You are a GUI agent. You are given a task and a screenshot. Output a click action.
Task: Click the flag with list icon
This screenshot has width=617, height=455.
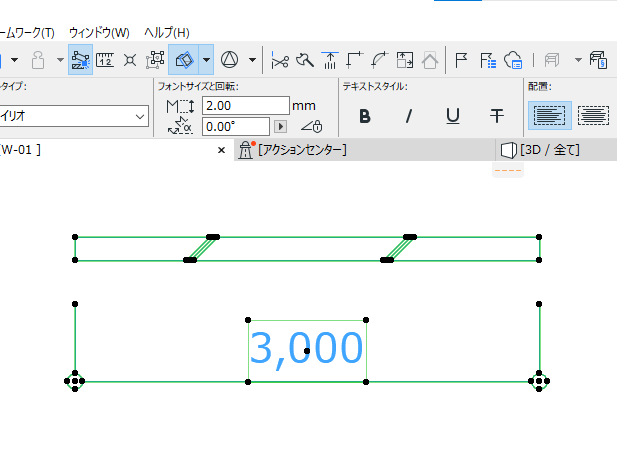coord(488,60)
